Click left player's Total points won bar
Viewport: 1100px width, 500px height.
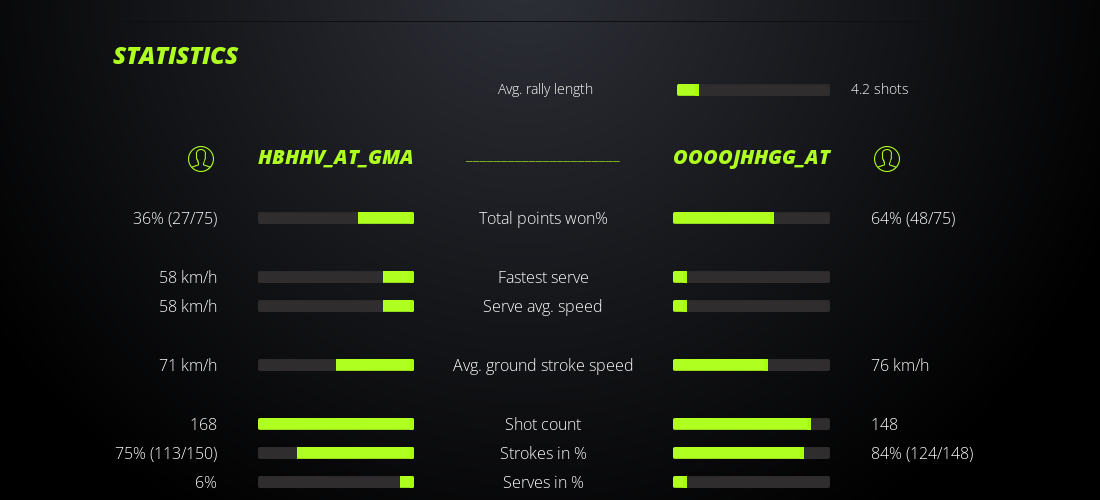click(x=336, y=218)
